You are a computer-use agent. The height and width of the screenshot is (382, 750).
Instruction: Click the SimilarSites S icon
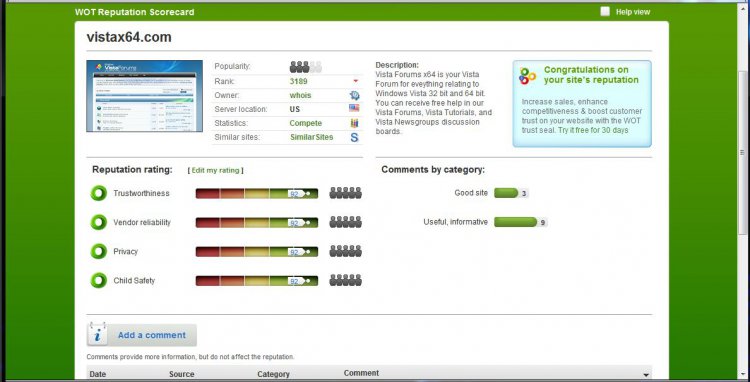(354, 137)
